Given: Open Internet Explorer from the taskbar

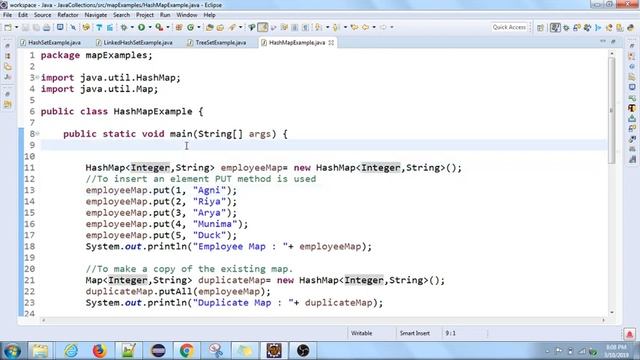Looking at the screenshot, I should click(71, 351).
